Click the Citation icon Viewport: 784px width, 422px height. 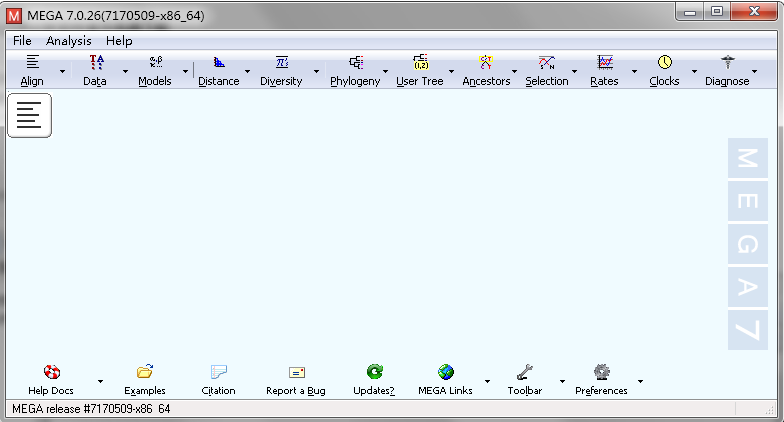(x=218, y=372)
